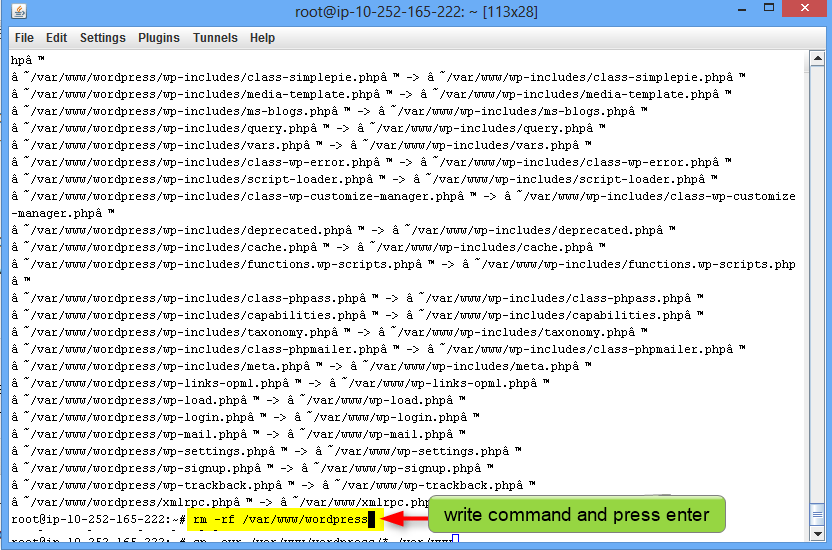The width and height of the screenshot is (832, 550).
Task: Click the window title root@ip-10-252-165-222
Action: tap(416, 12)
